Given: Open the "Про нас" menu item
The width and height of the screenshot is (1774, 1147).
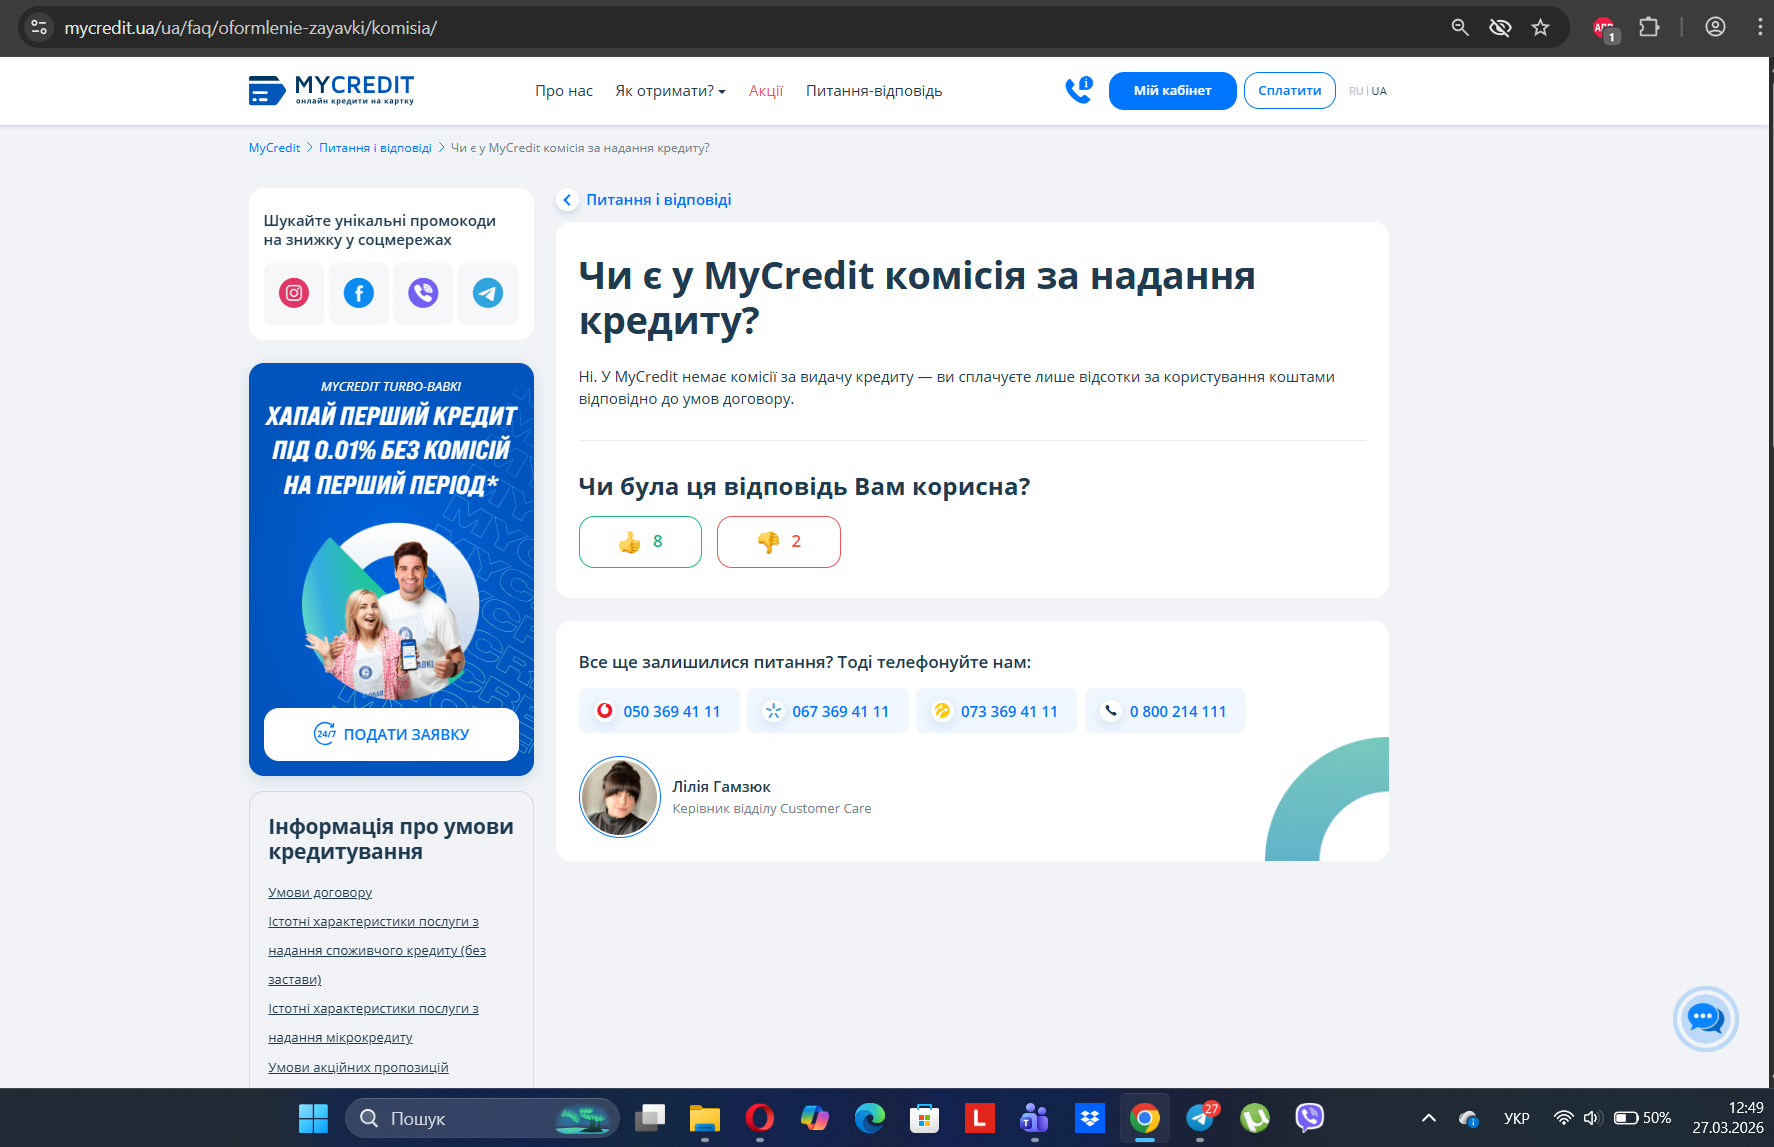Looking at the screenshot, I should pos(564,91).
